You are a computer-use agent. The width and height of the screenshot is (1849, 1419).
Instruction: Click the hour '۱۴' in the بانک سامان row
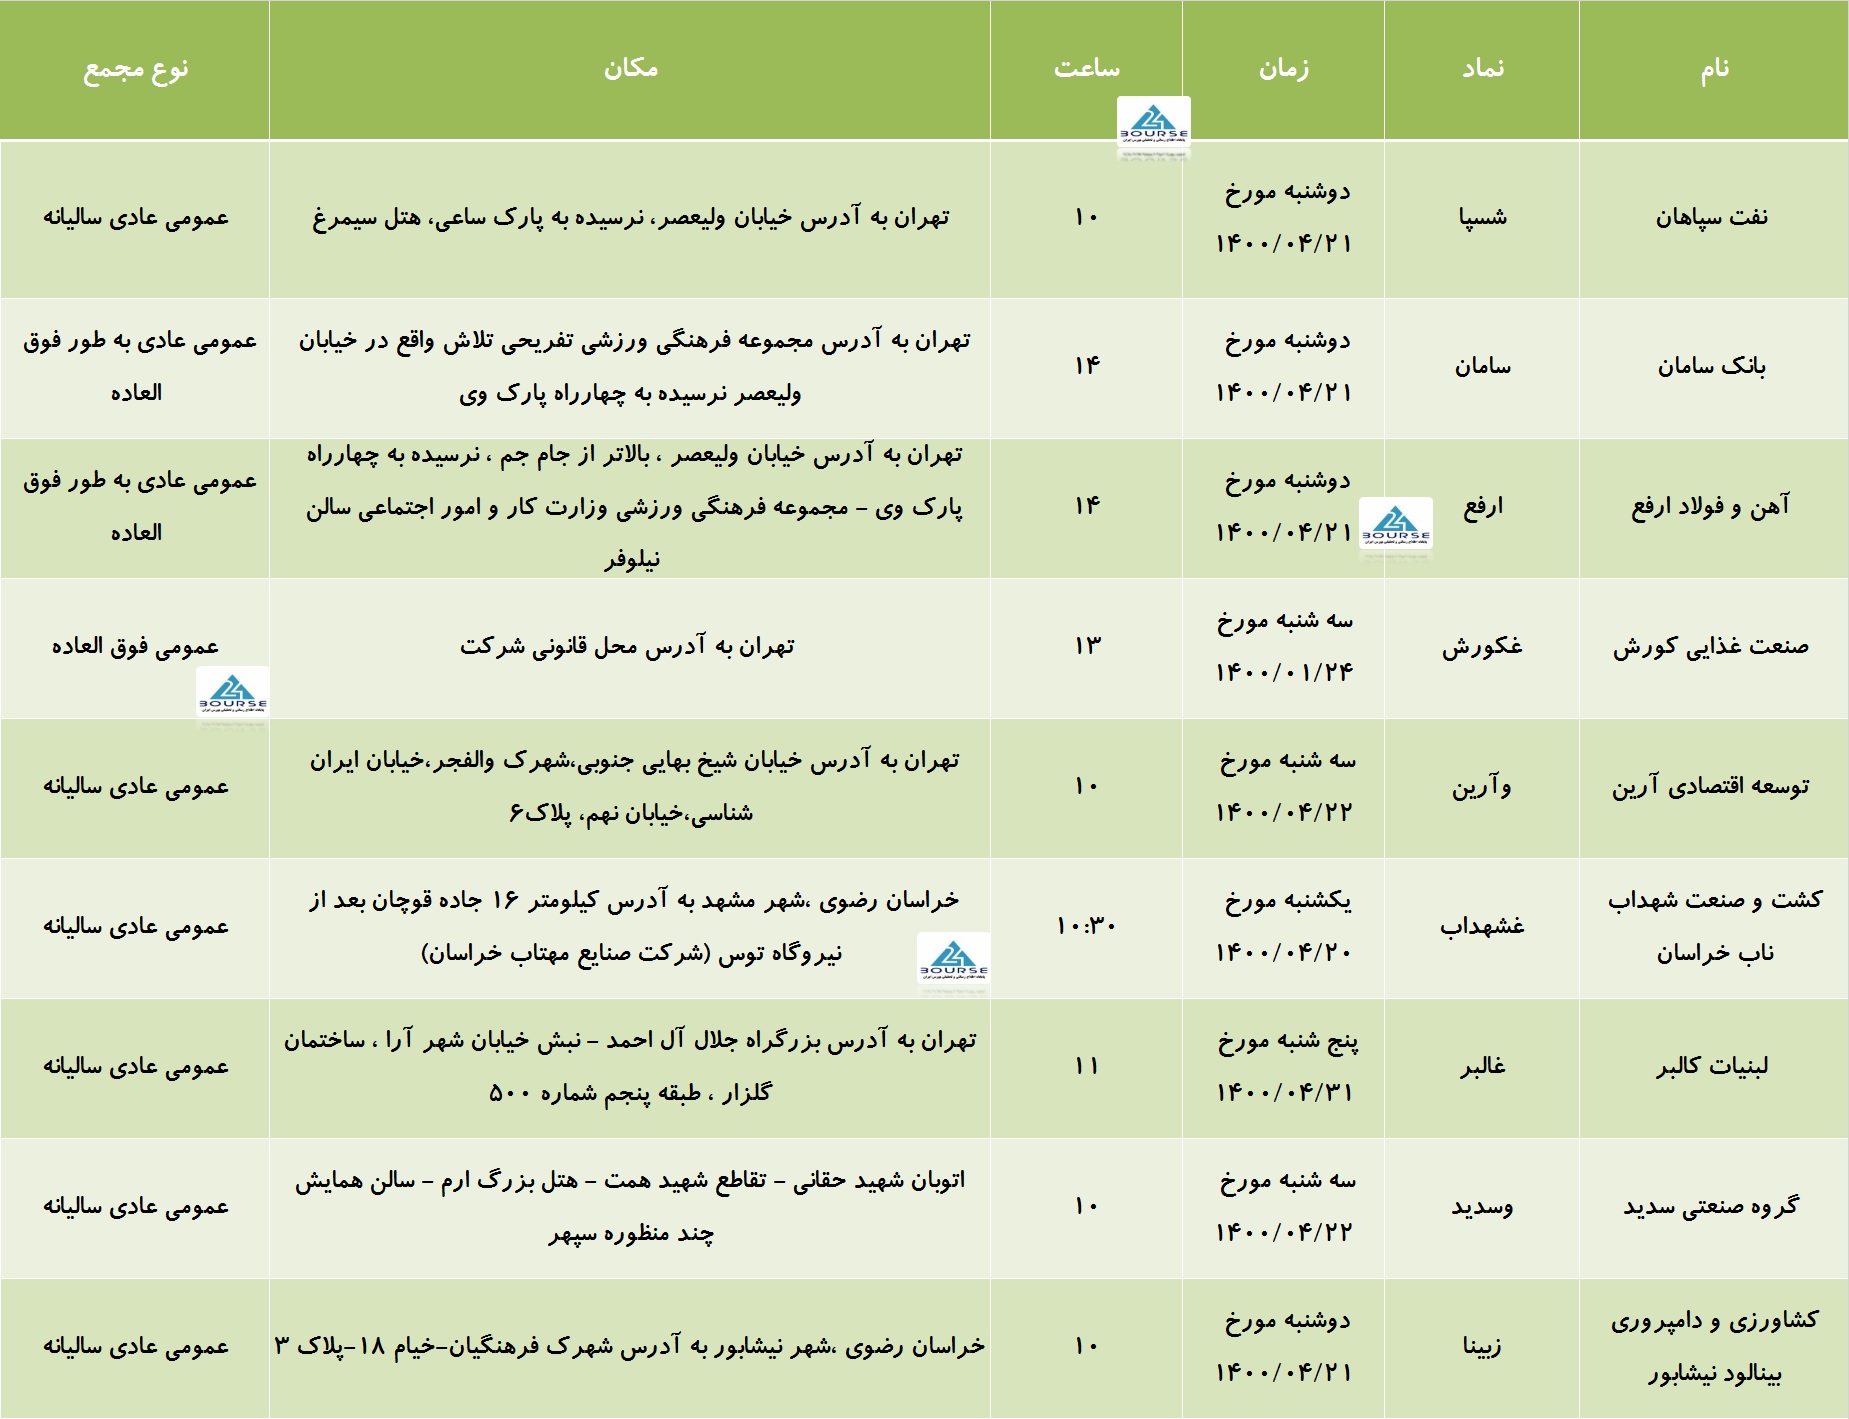click(x=1086, y=366)
